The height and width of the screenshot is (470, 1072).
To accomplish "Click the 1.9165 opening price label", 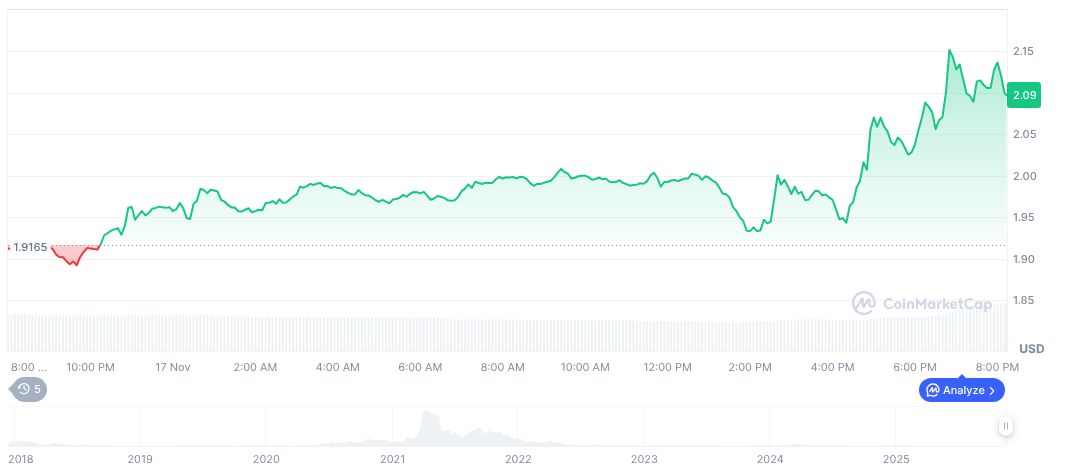I will pyautogui.click(x=32, y=246).
